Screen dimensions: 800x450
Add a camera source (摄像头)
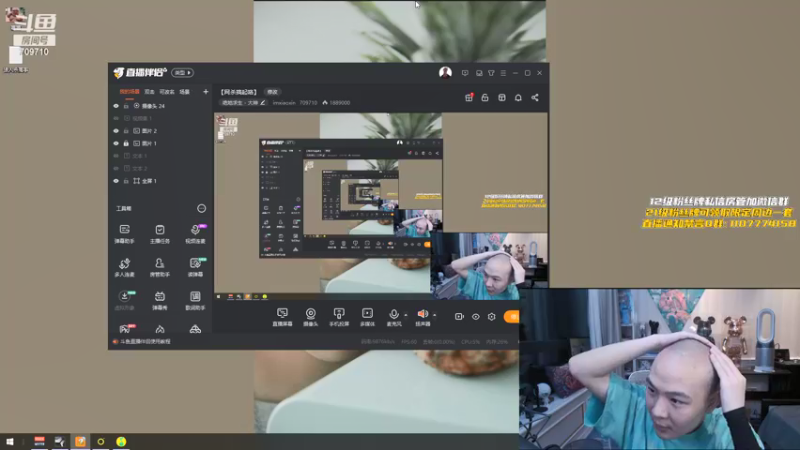coord(311,317)
